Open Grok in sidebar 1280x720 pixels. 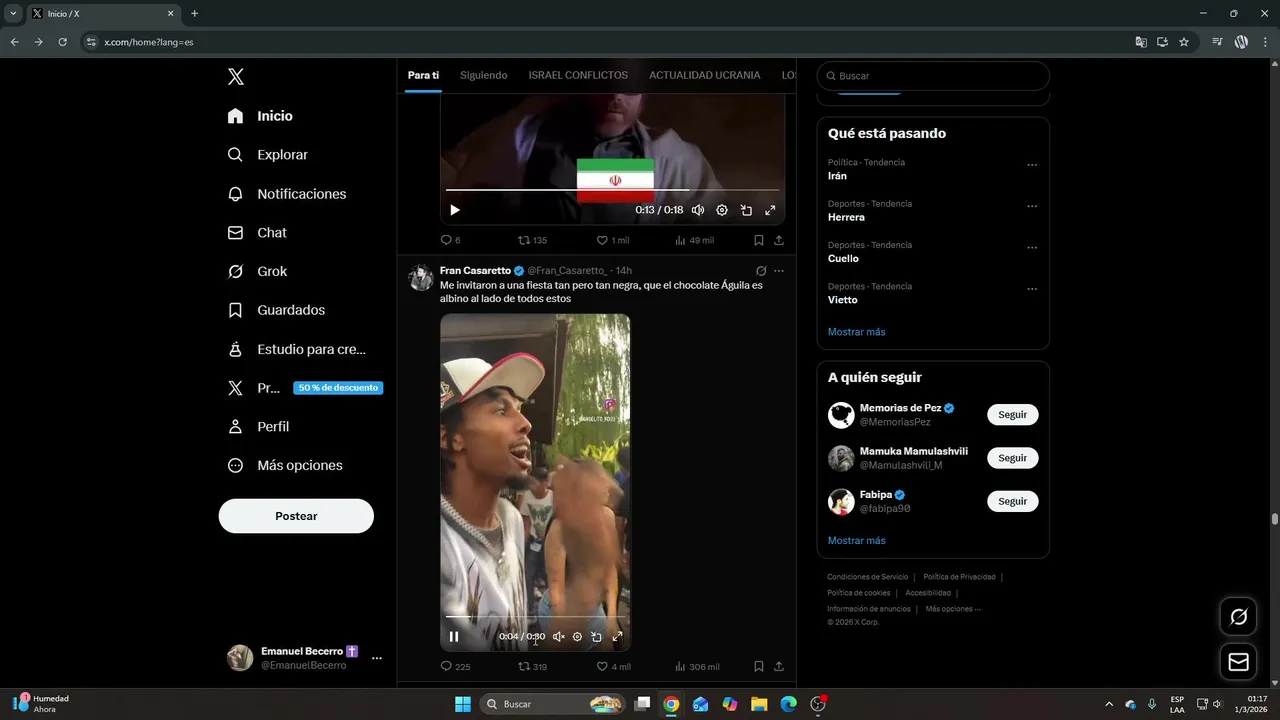click(257, 271)
